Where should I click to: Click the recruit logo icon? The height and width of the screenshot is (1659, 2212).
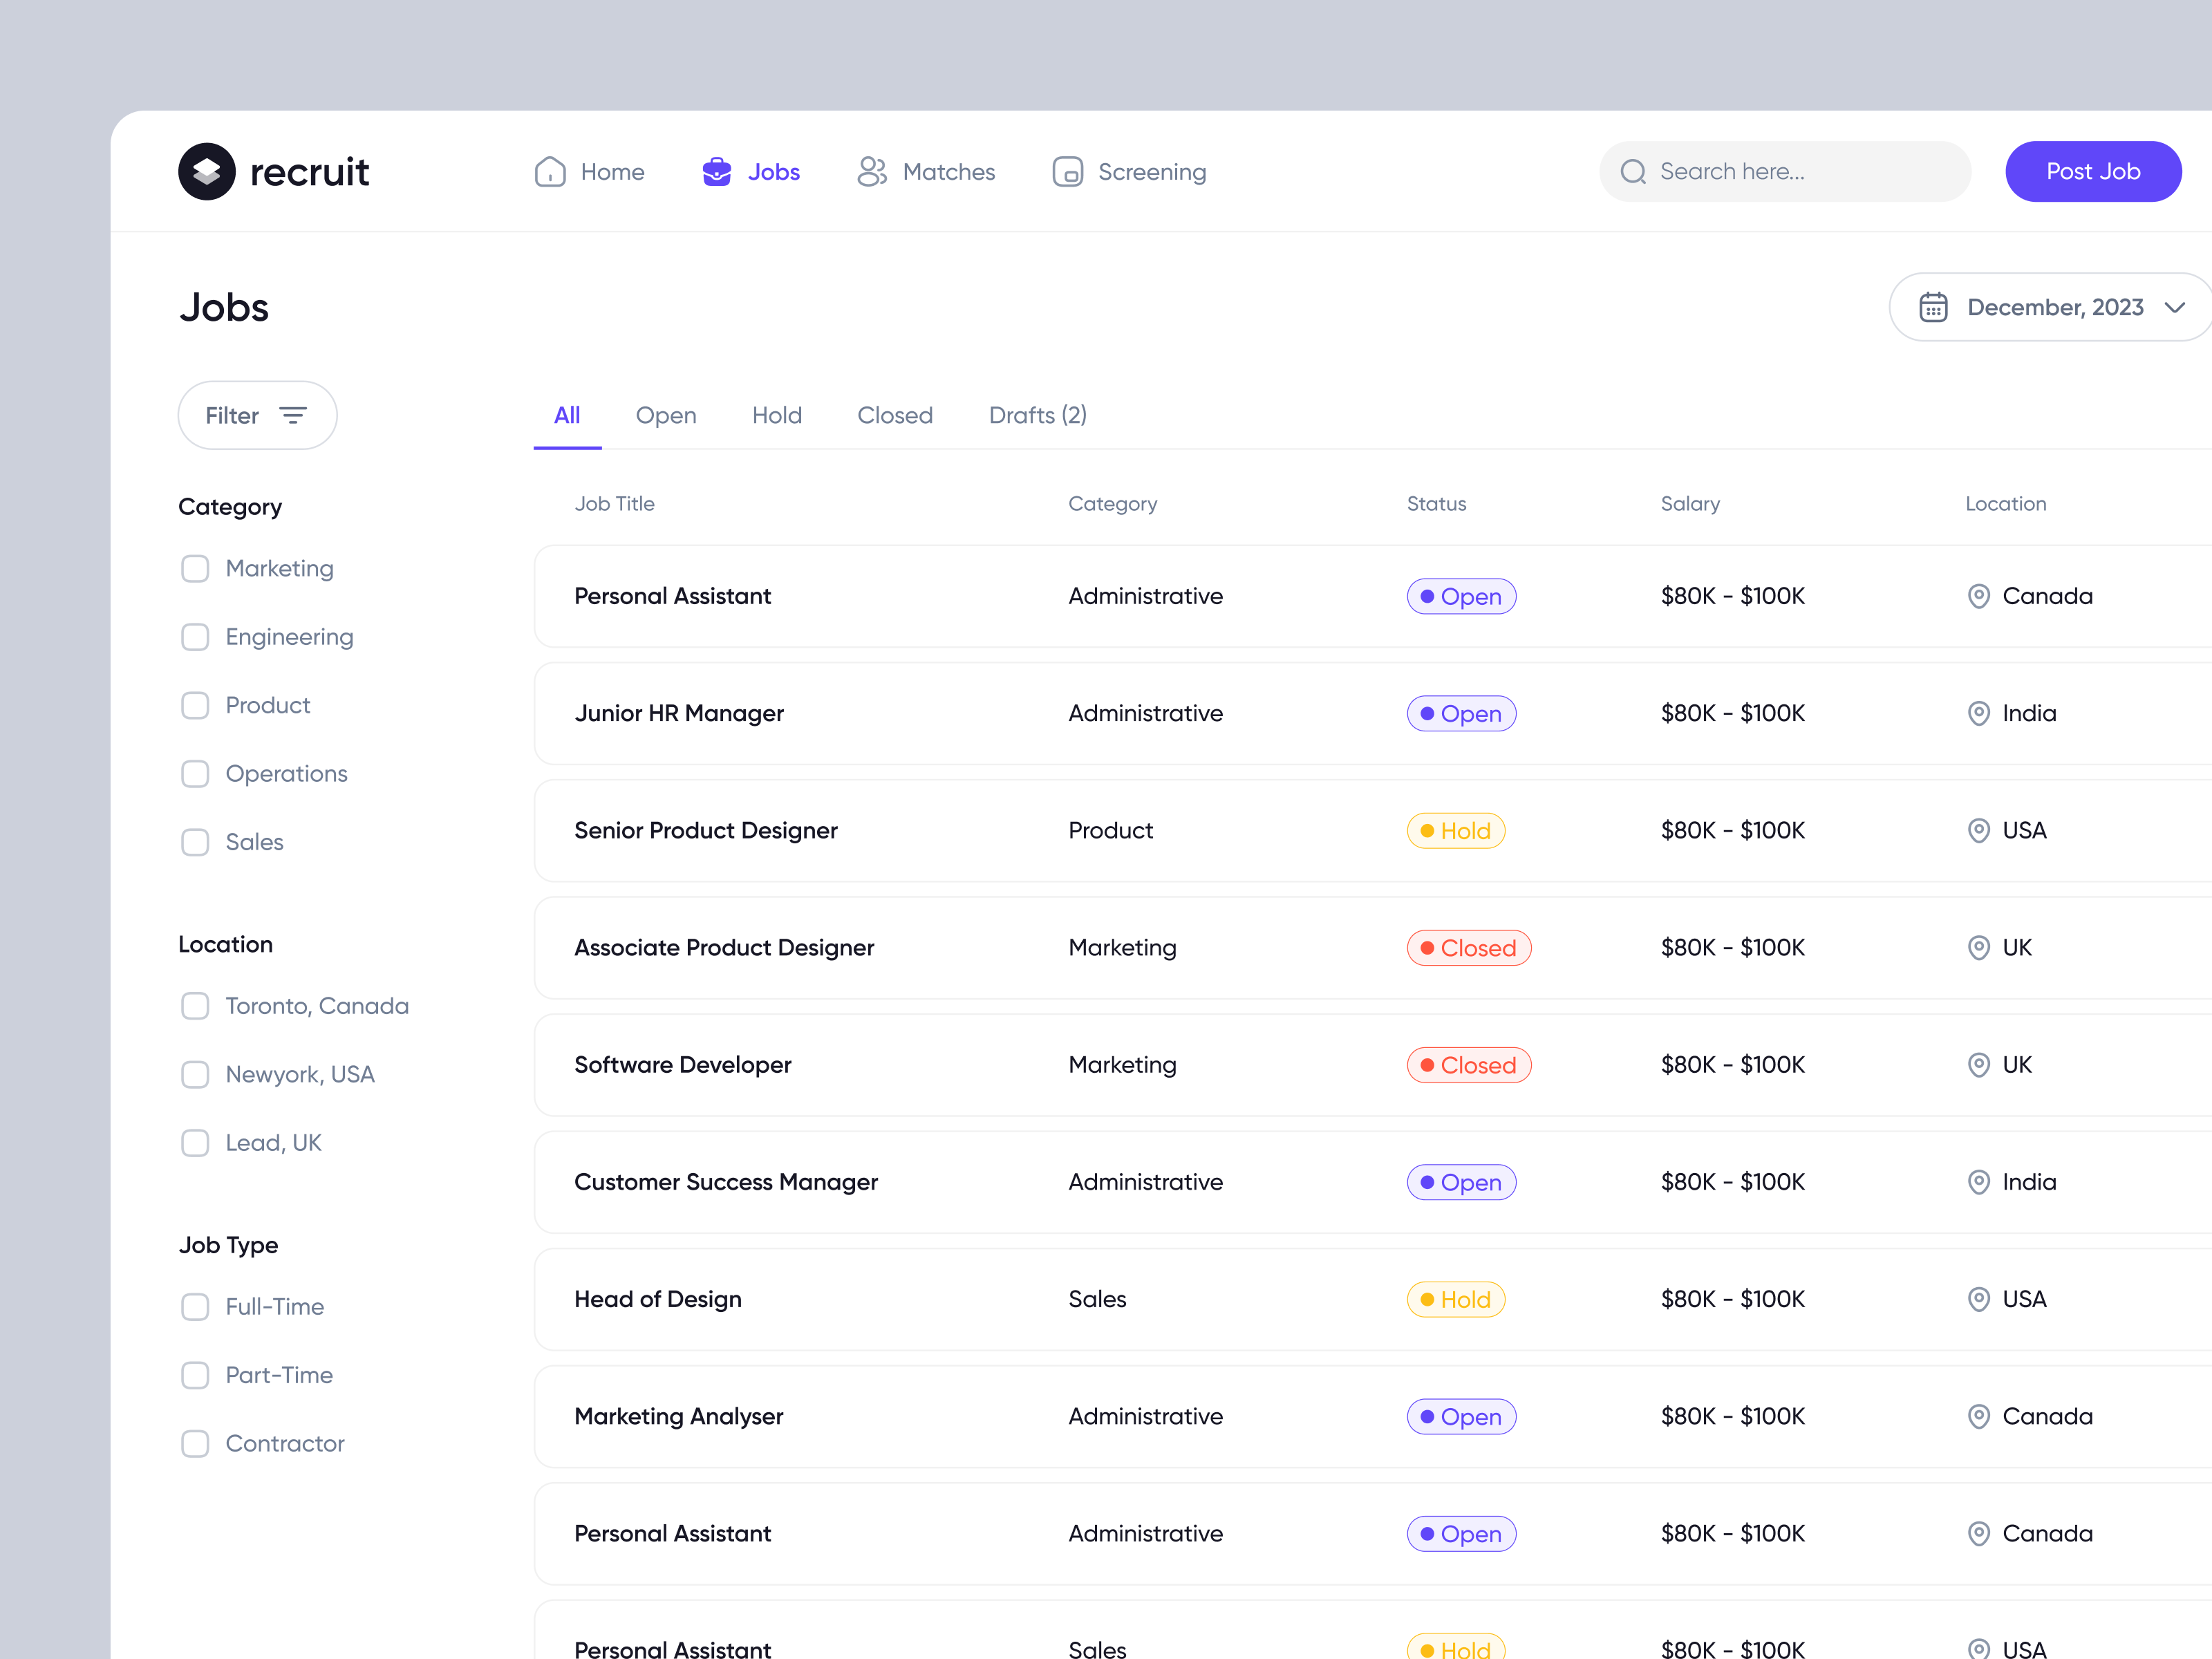[x=207, y=171]
